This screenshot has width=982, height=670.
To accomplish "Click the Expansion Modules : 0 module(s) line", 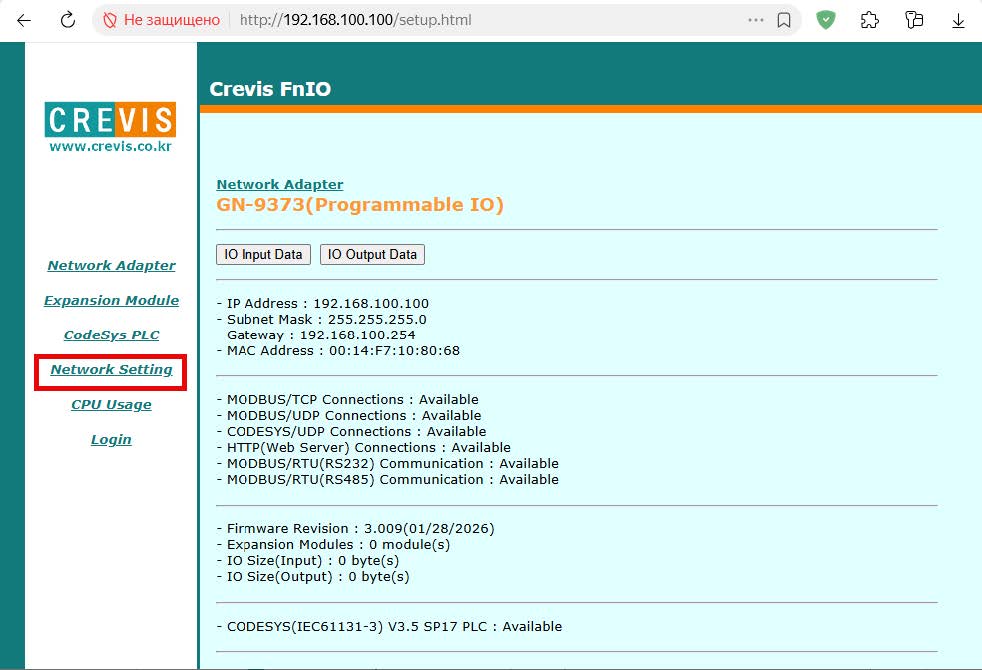I will (333, 545).
